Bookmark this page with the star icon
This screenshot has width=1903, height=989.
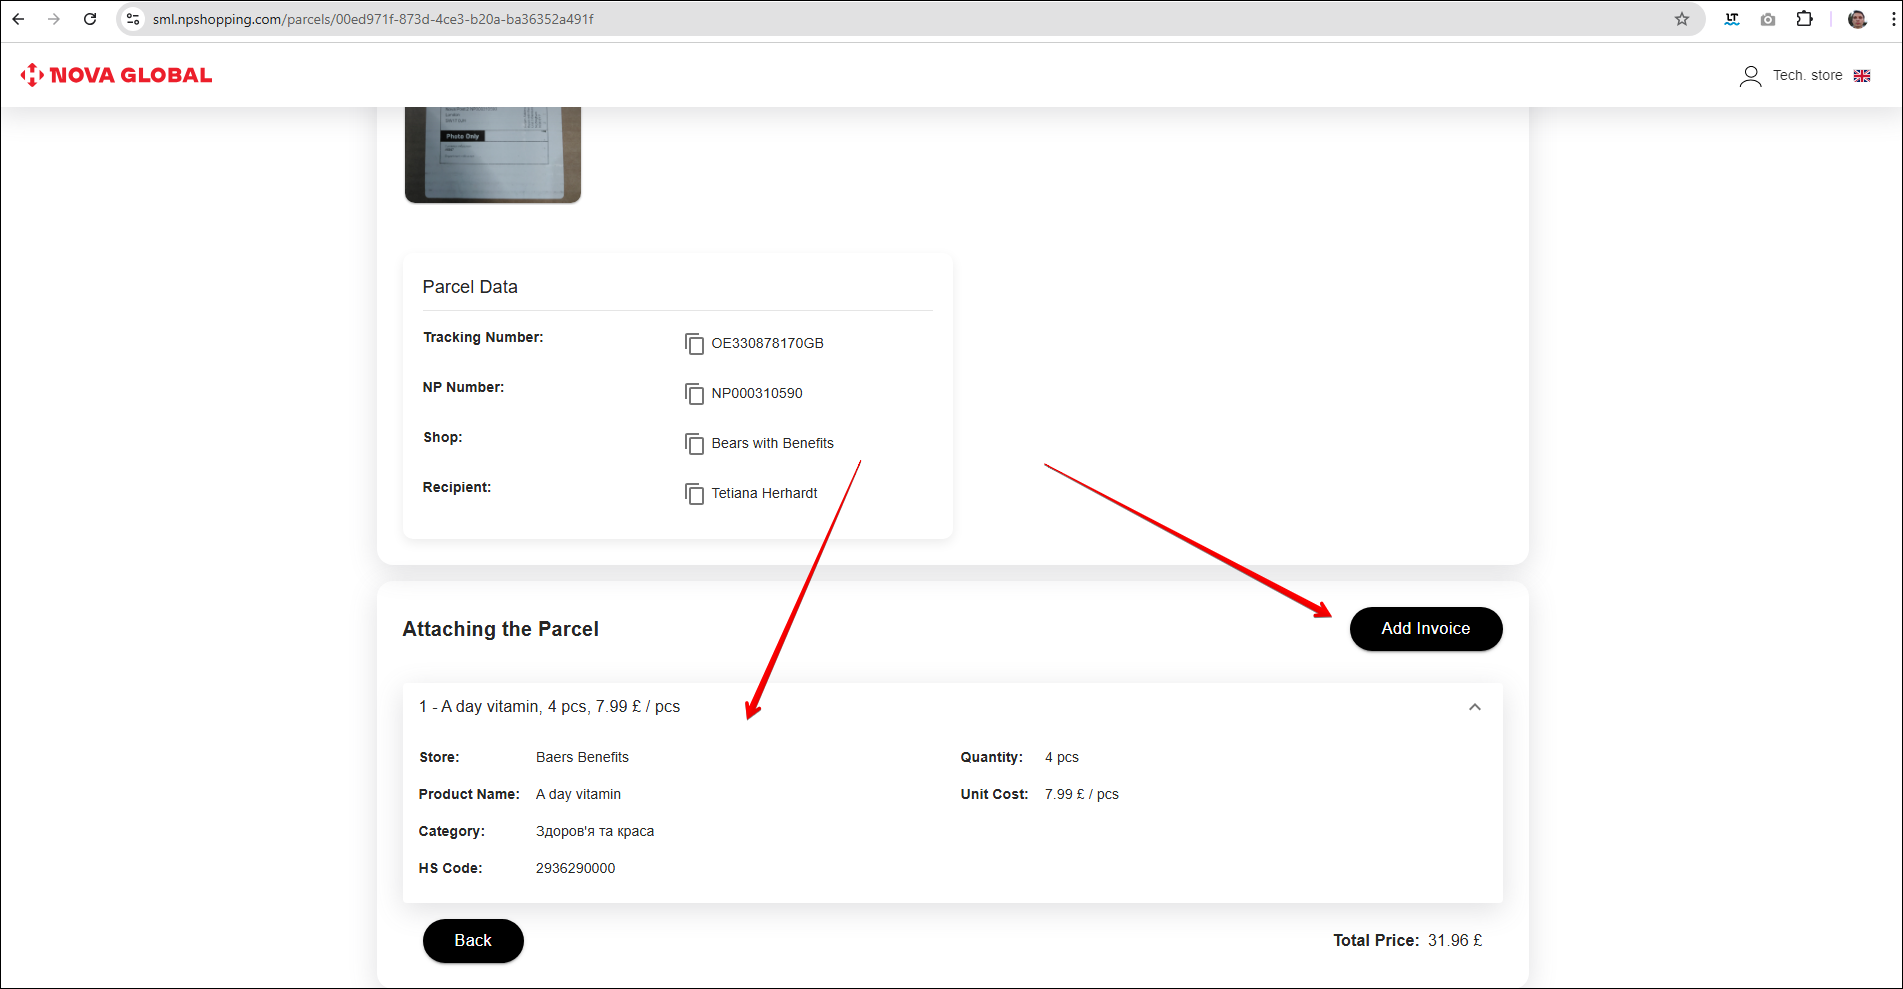click(x=1682, y=19)
